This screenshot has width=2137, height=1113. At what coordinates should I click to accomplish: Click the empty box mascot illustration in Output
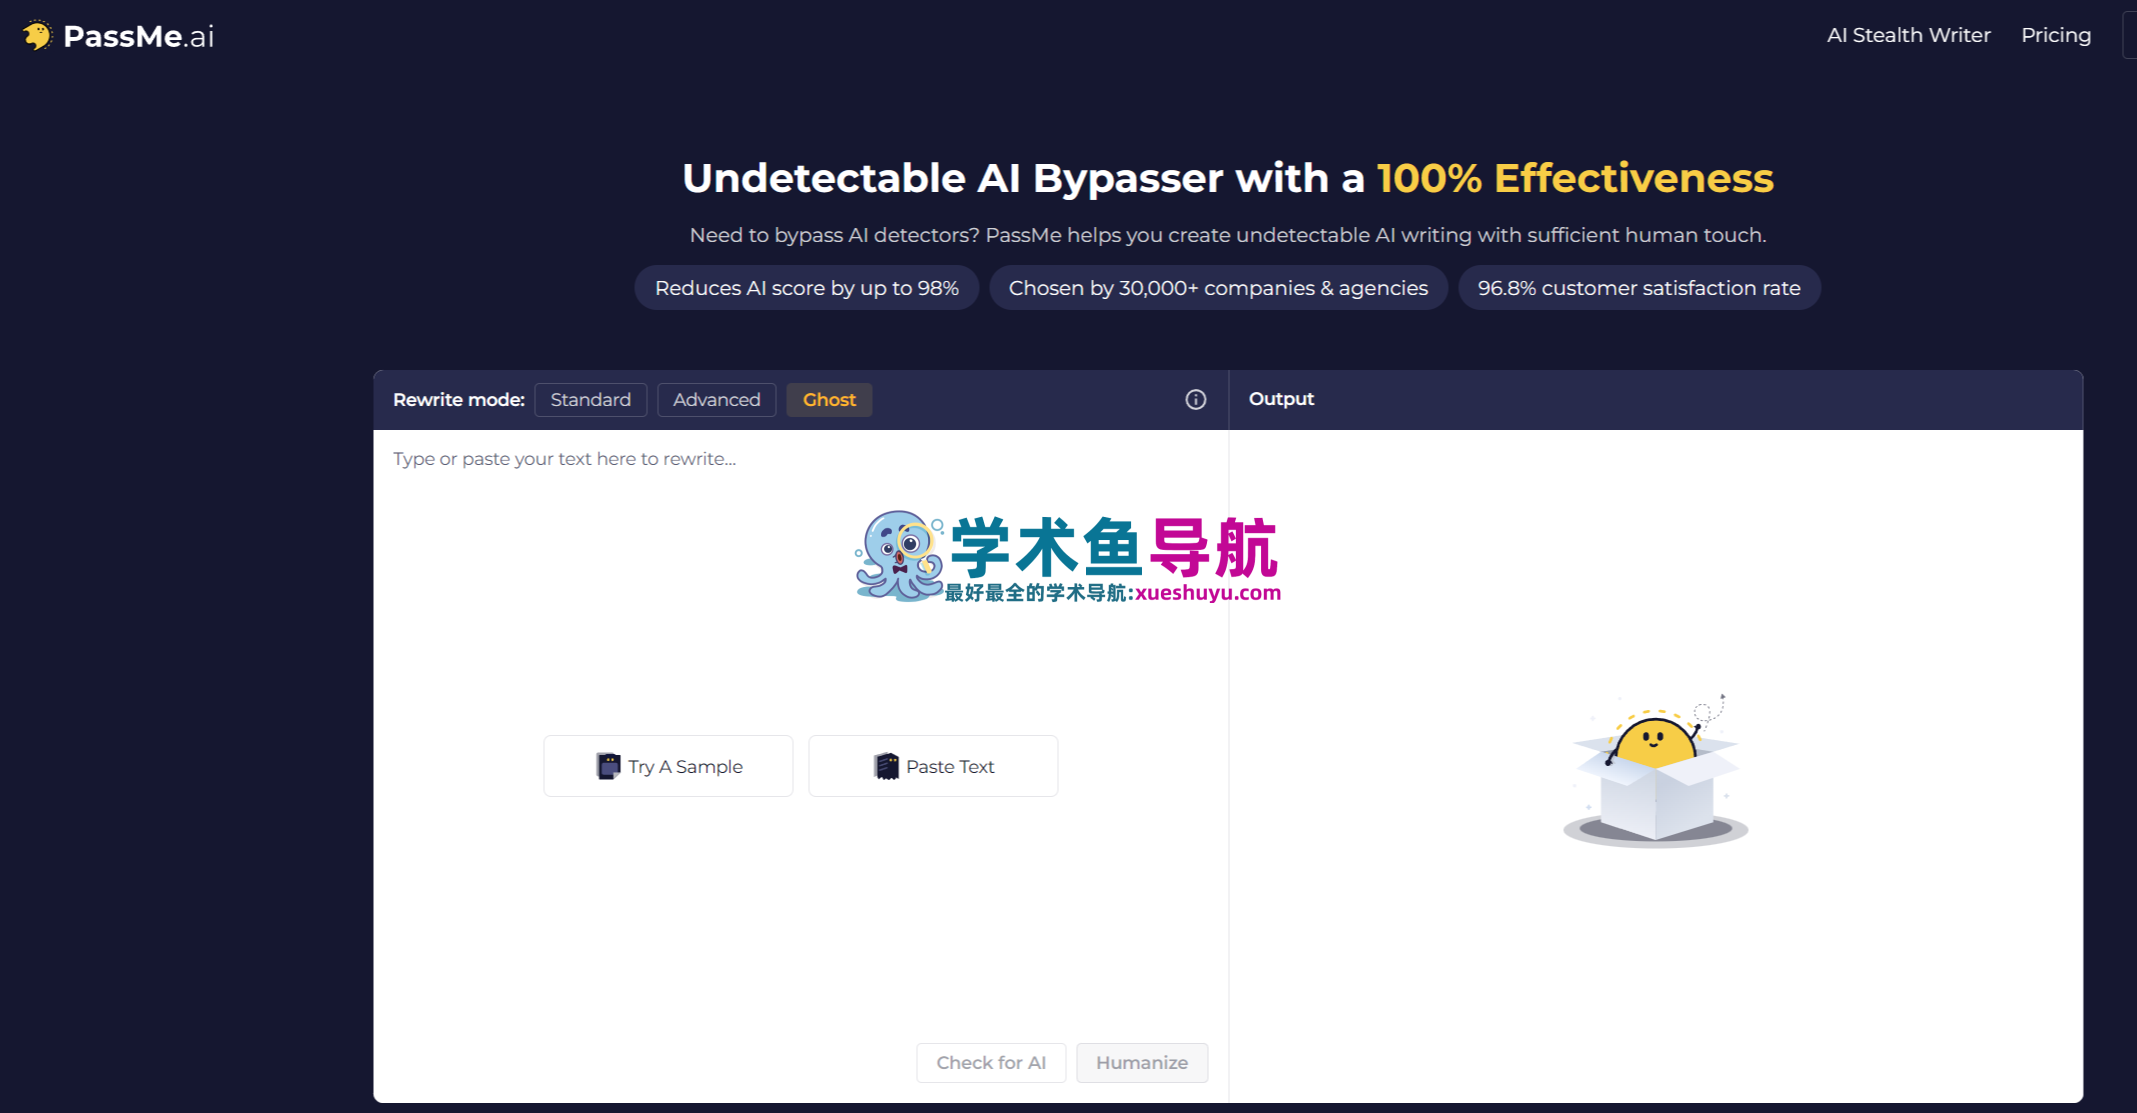(1655, 770)
